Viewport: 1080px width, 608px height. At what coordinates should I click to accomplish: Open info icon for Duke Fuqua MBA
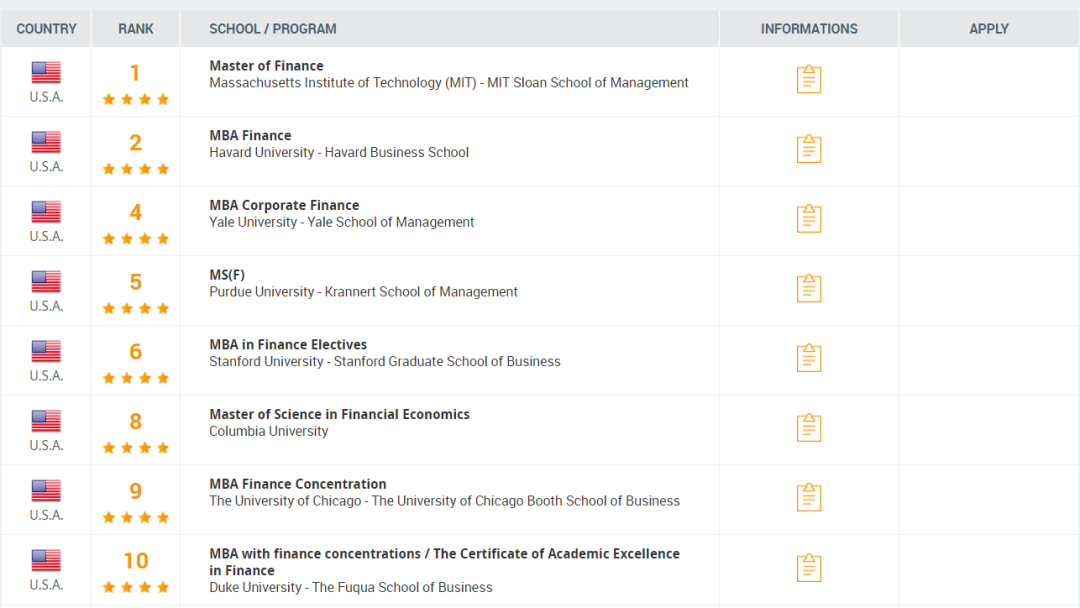tap(809, 567)
